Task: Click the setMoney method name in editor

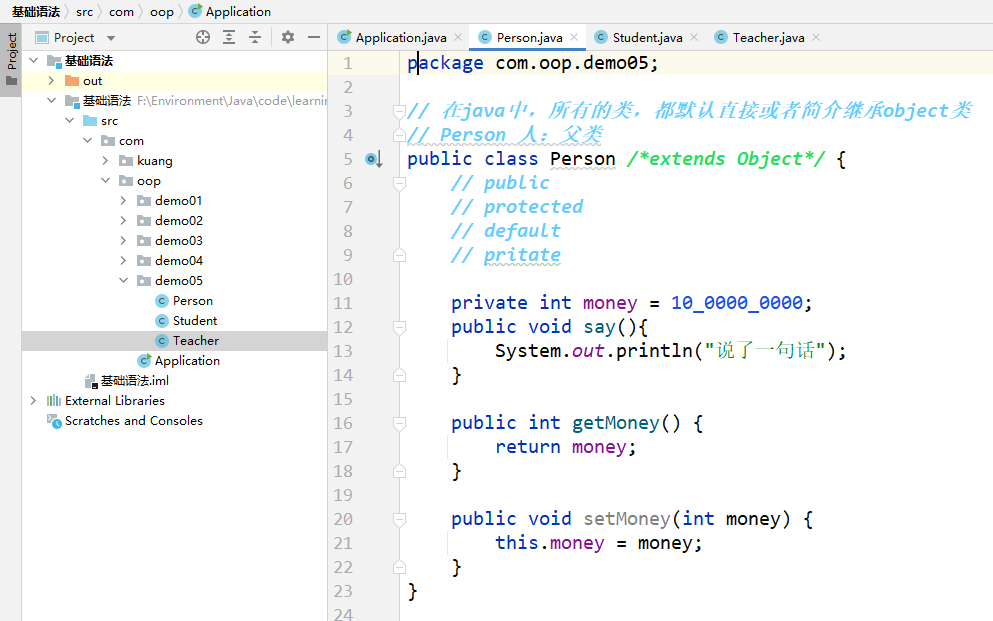Action: pyautogui.click(x=627, y=519)
